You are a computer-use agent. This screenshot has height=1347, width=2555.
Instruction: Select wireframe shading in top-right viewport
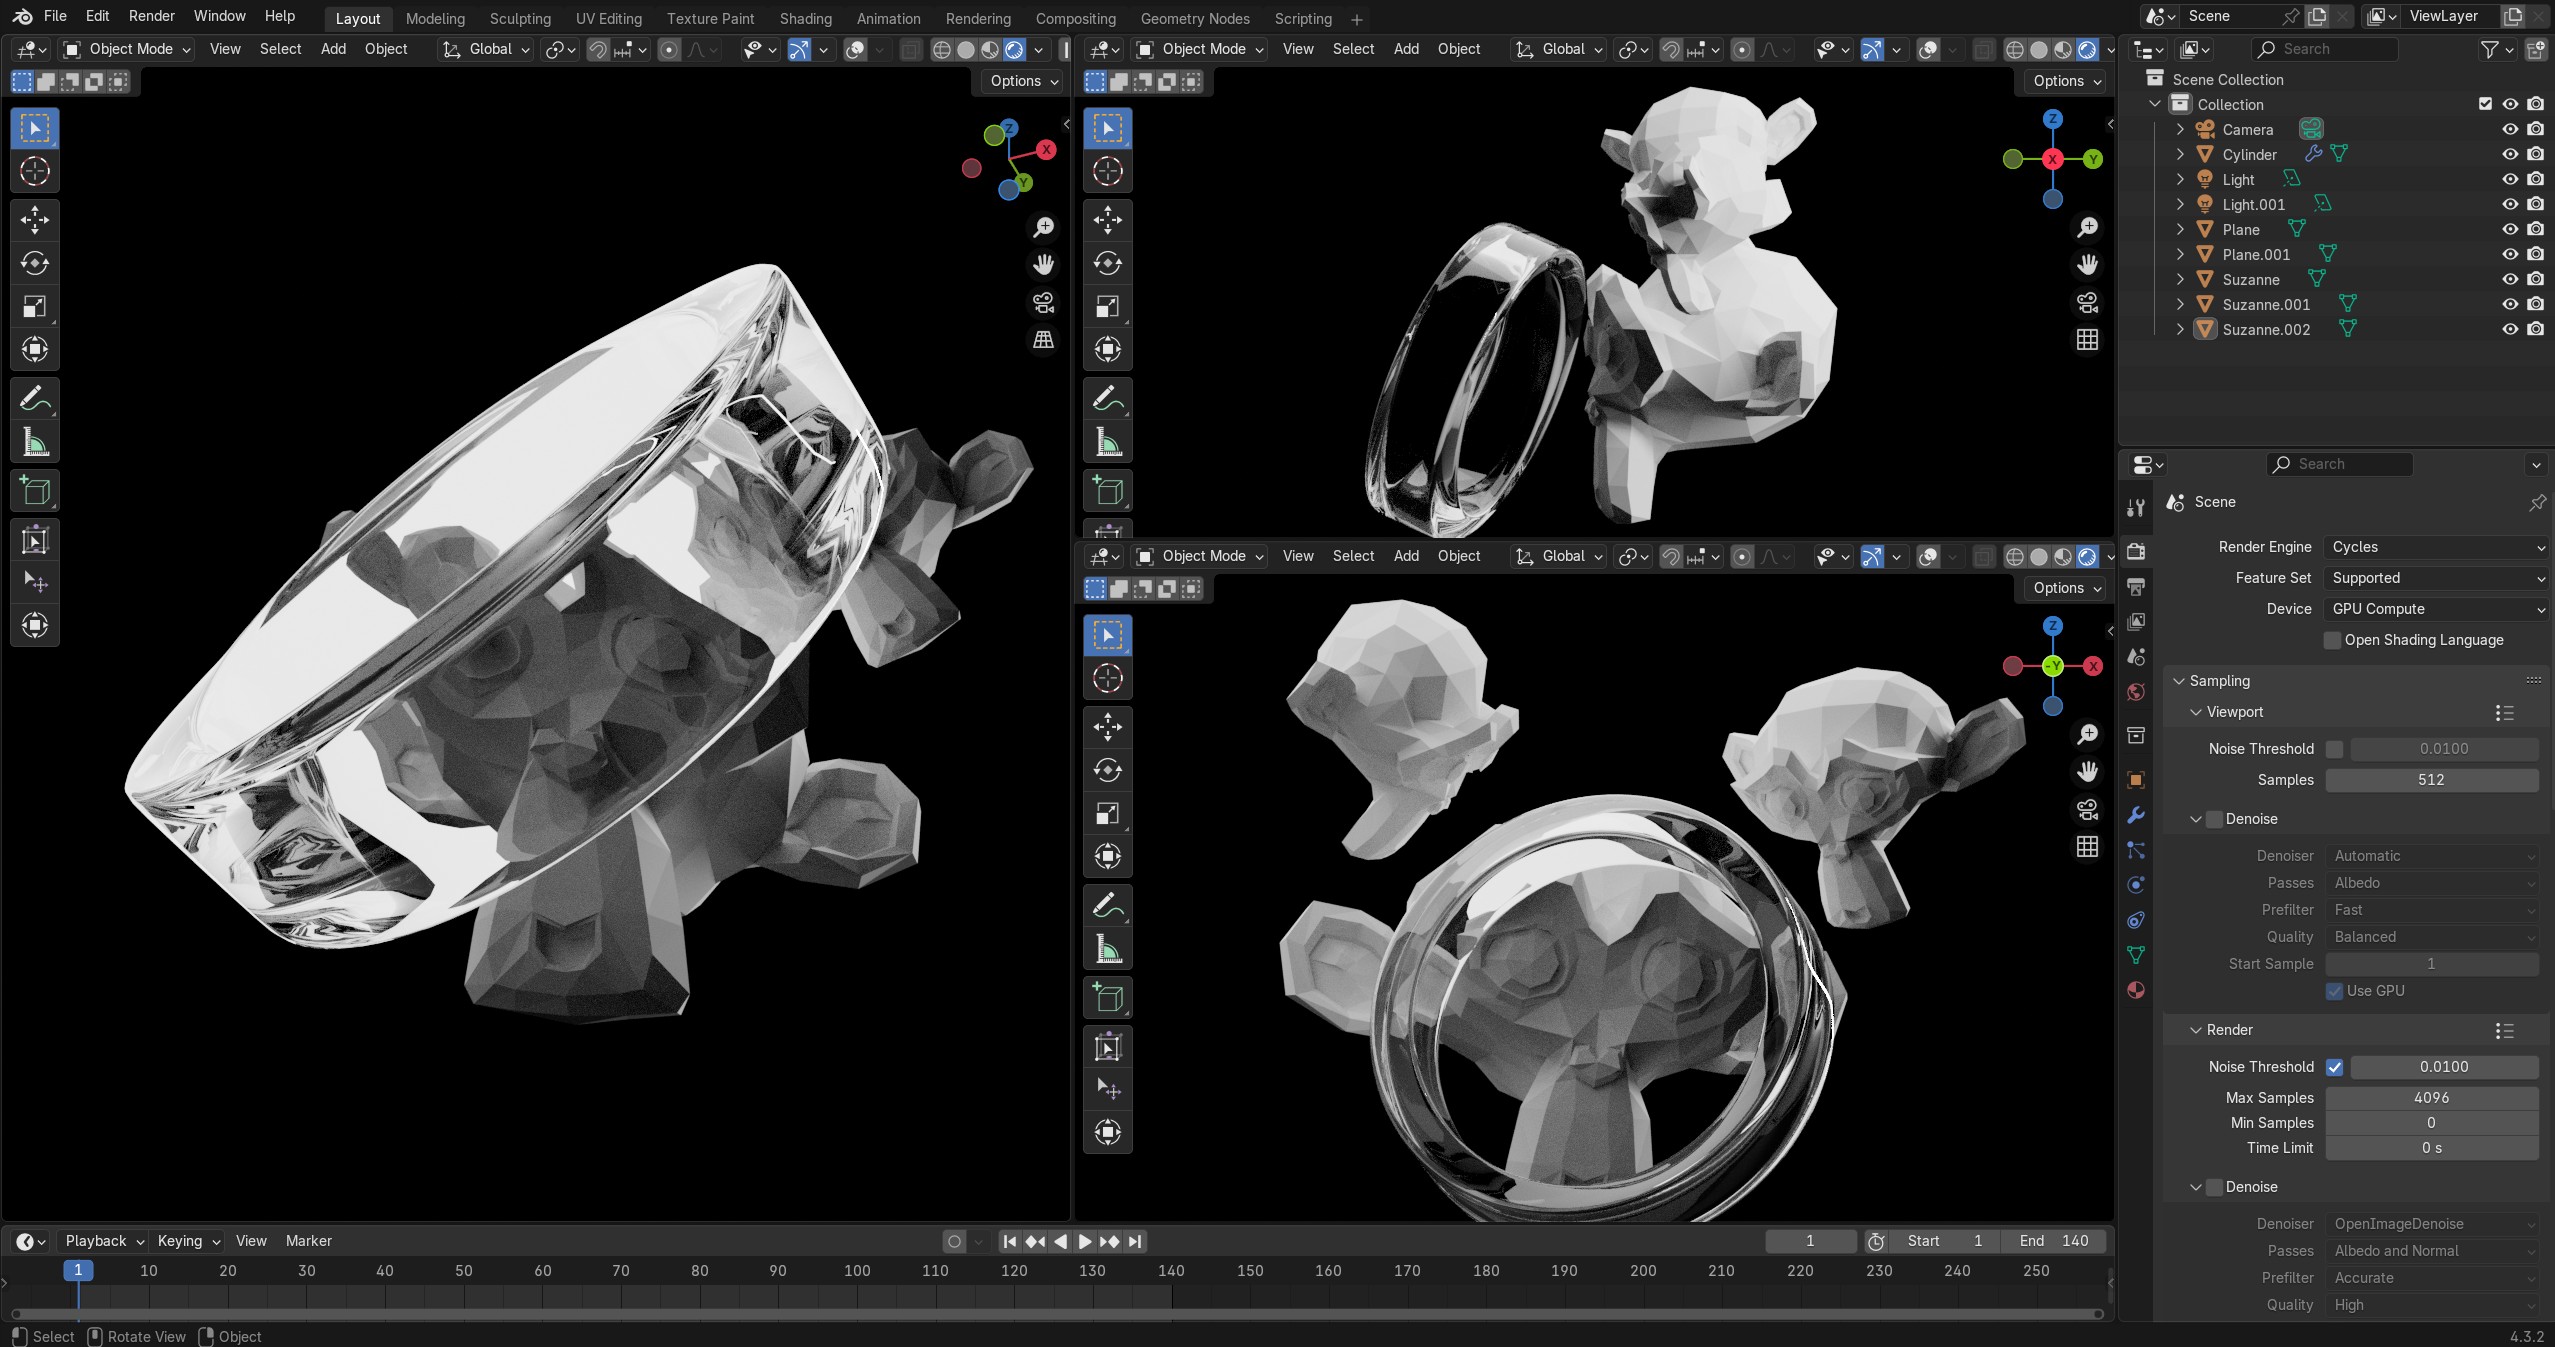tap(2015, 49)
